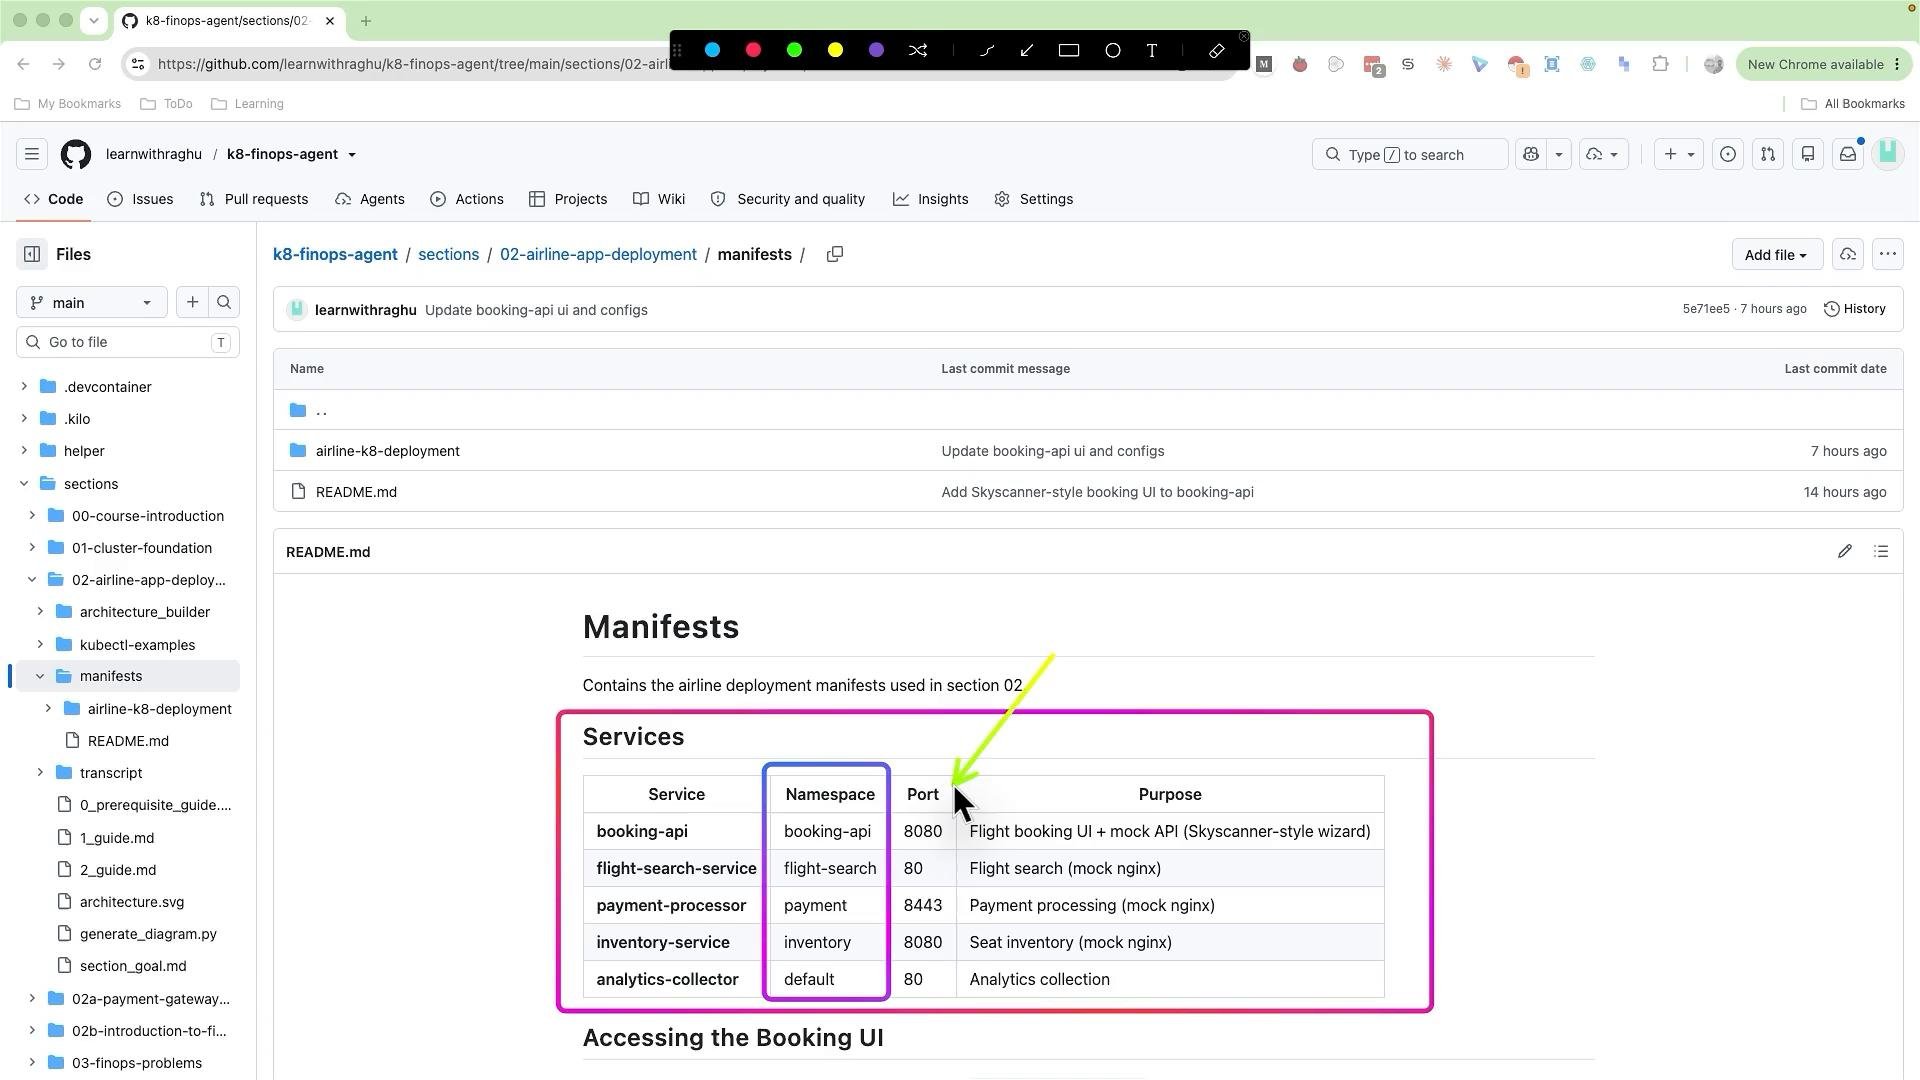Open the more options ellipsis menu
Screen dimensions: 1920x1080
(x=1888, y=254)
